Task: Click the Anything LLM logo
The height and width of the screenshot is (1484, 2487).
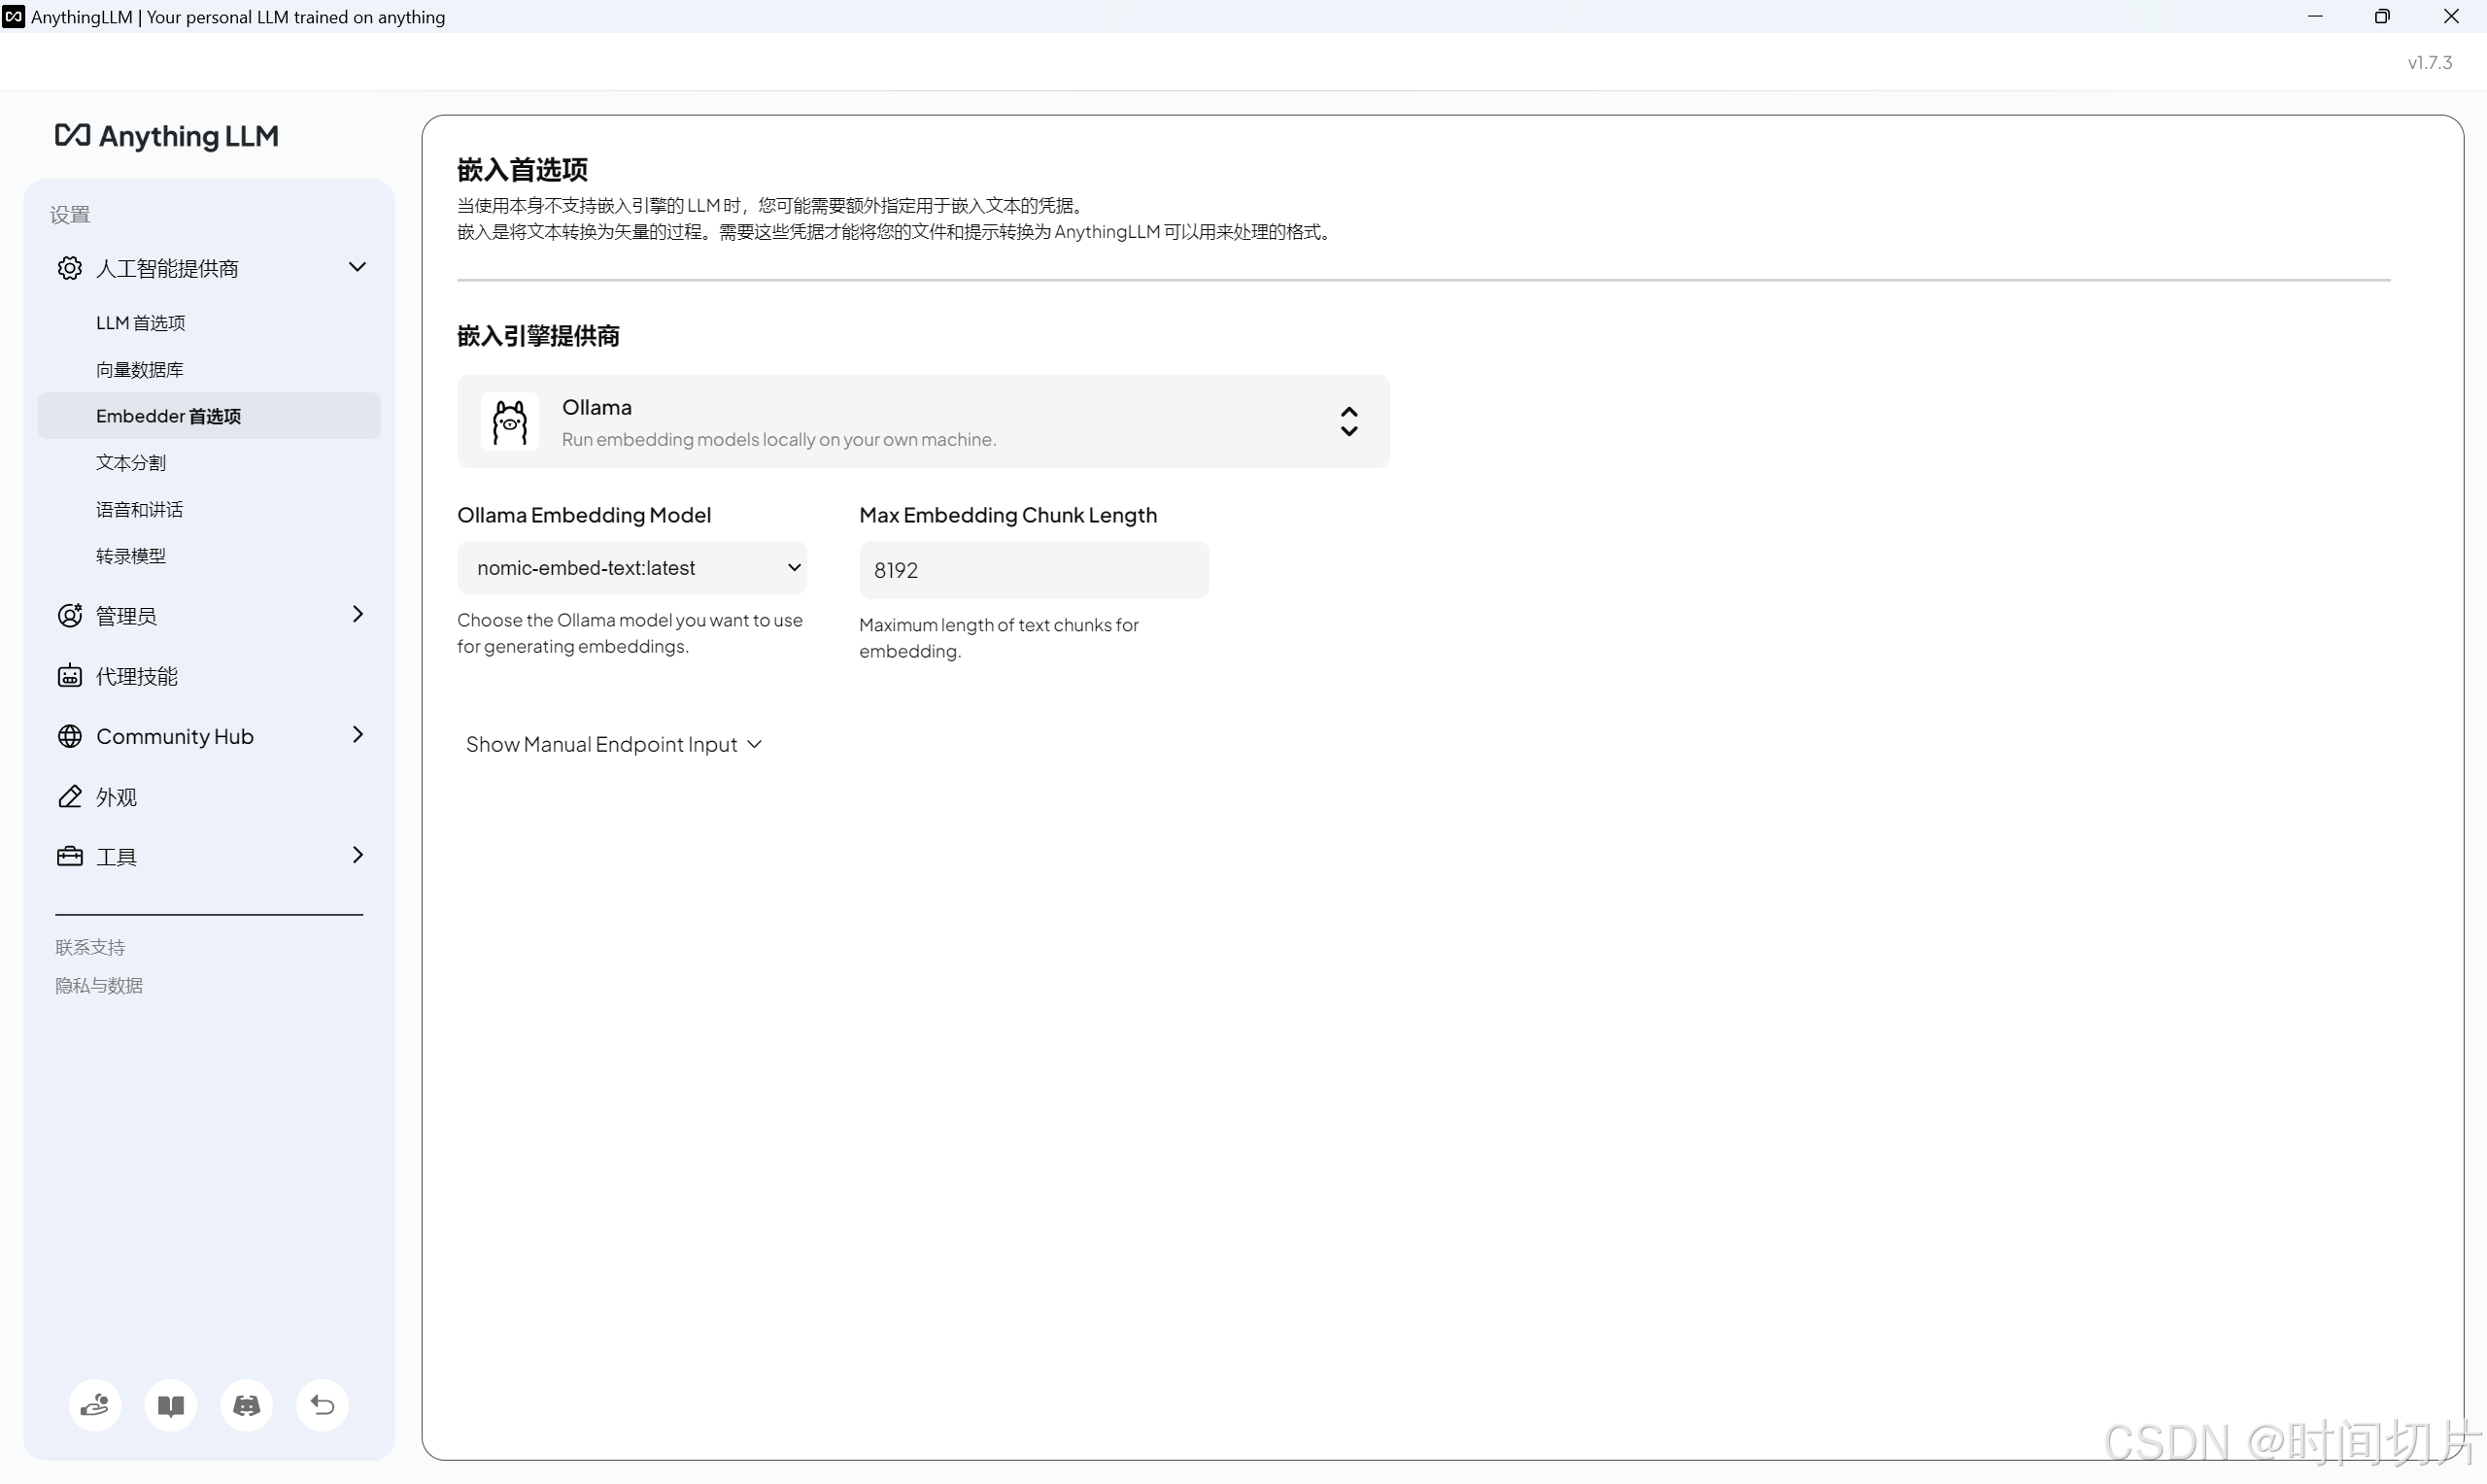Action: pyautogui.click(x=167, y=136)
